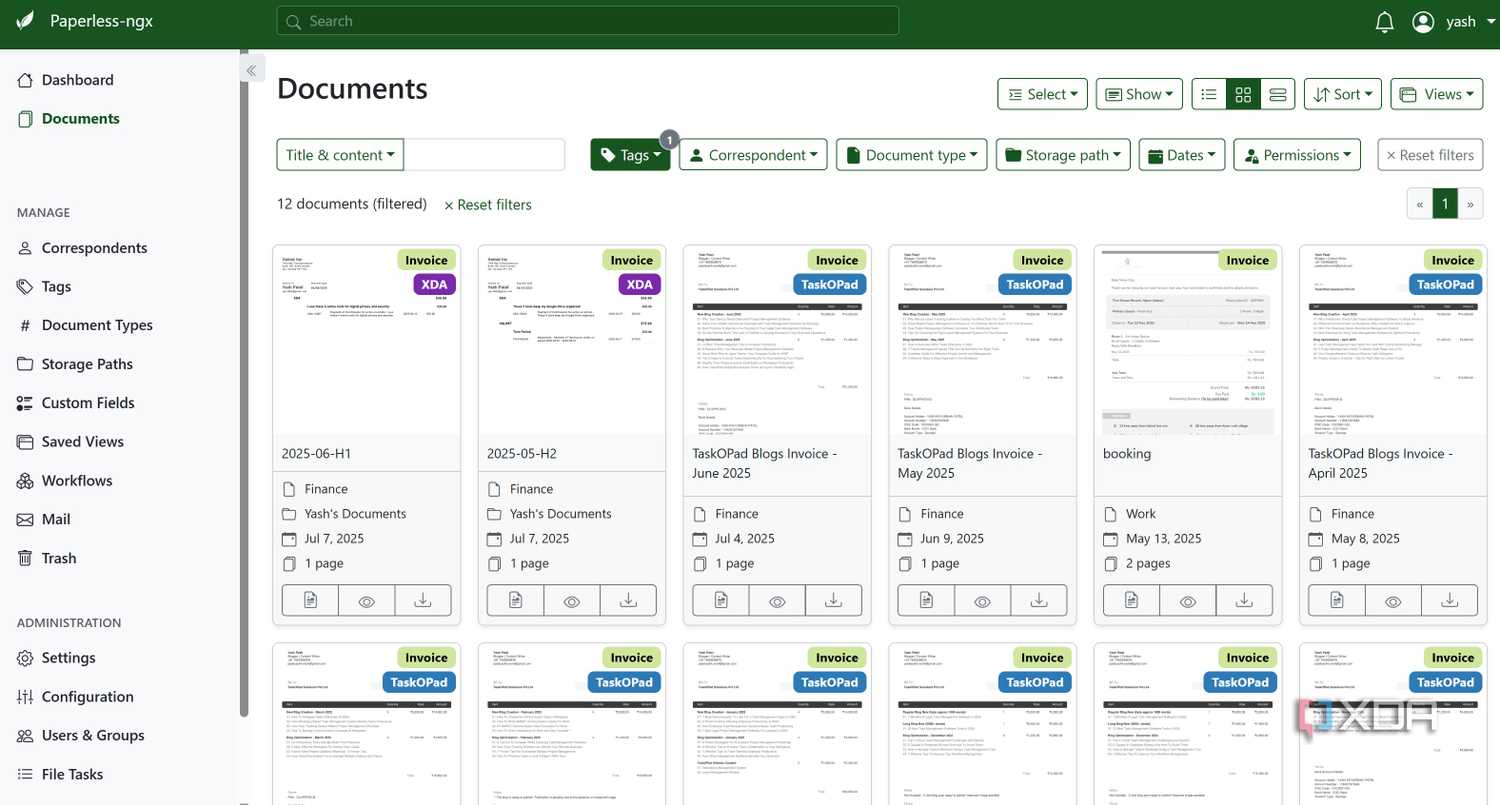
Task: Go to Dashboard in the sidebar
Action: (x=77, y=80)
